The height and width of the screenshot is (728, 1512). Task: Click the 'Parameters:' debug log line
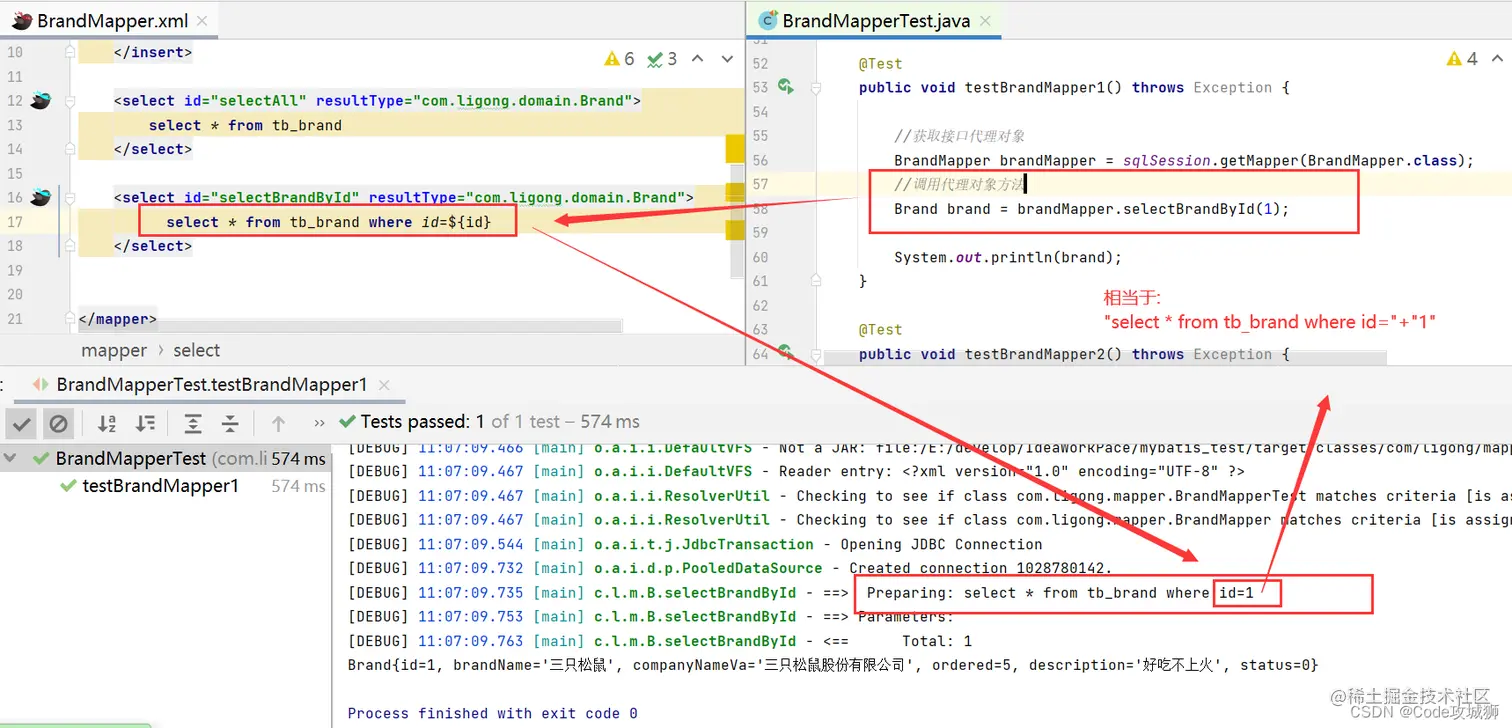click(650, 617)
